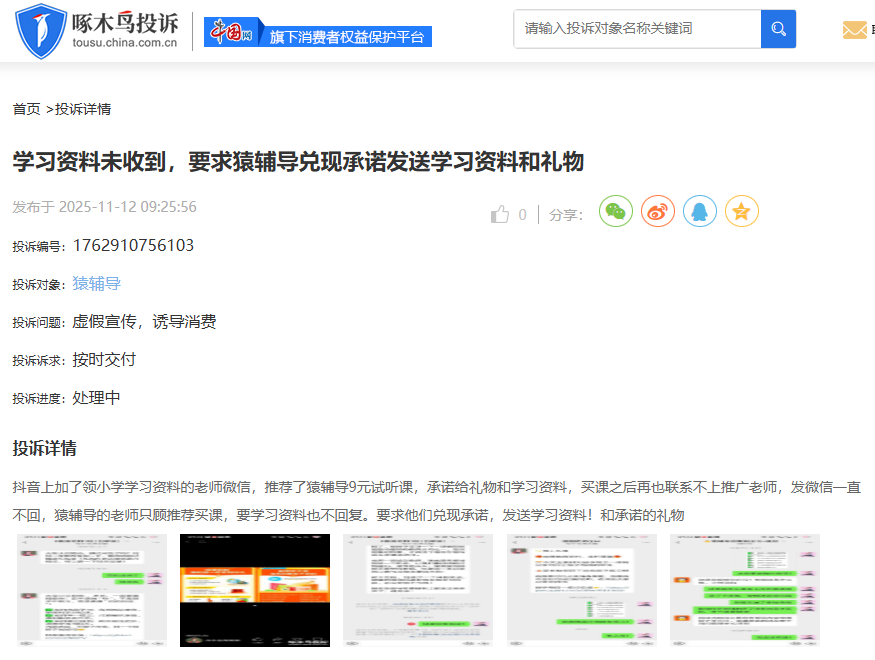Share complaint via Weibo icon

coord(657,211)
